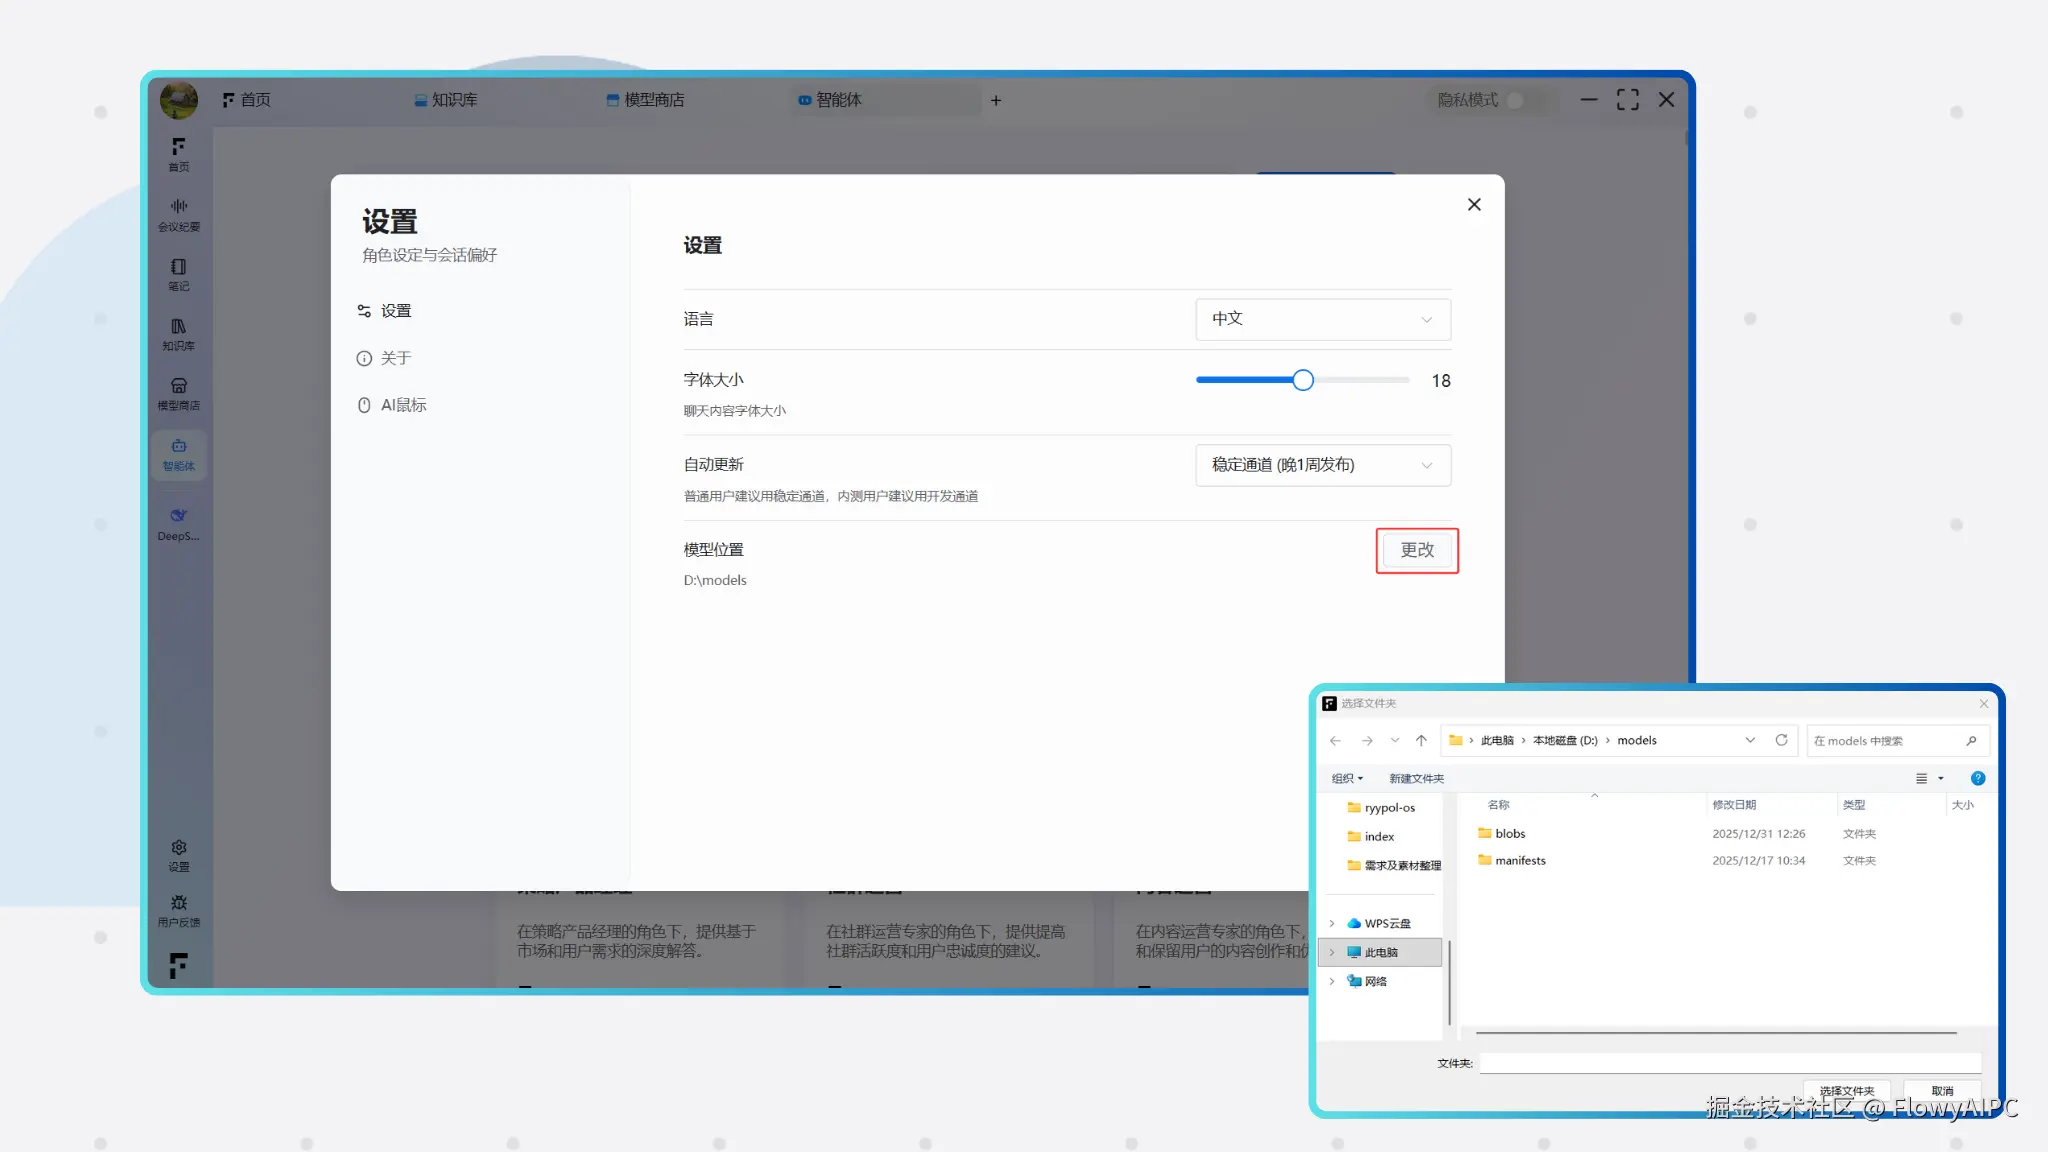Open knowledge base (知识库) sidebar icon
This screenshot has height=1152, width=2048.
click(x=178, y=333)
